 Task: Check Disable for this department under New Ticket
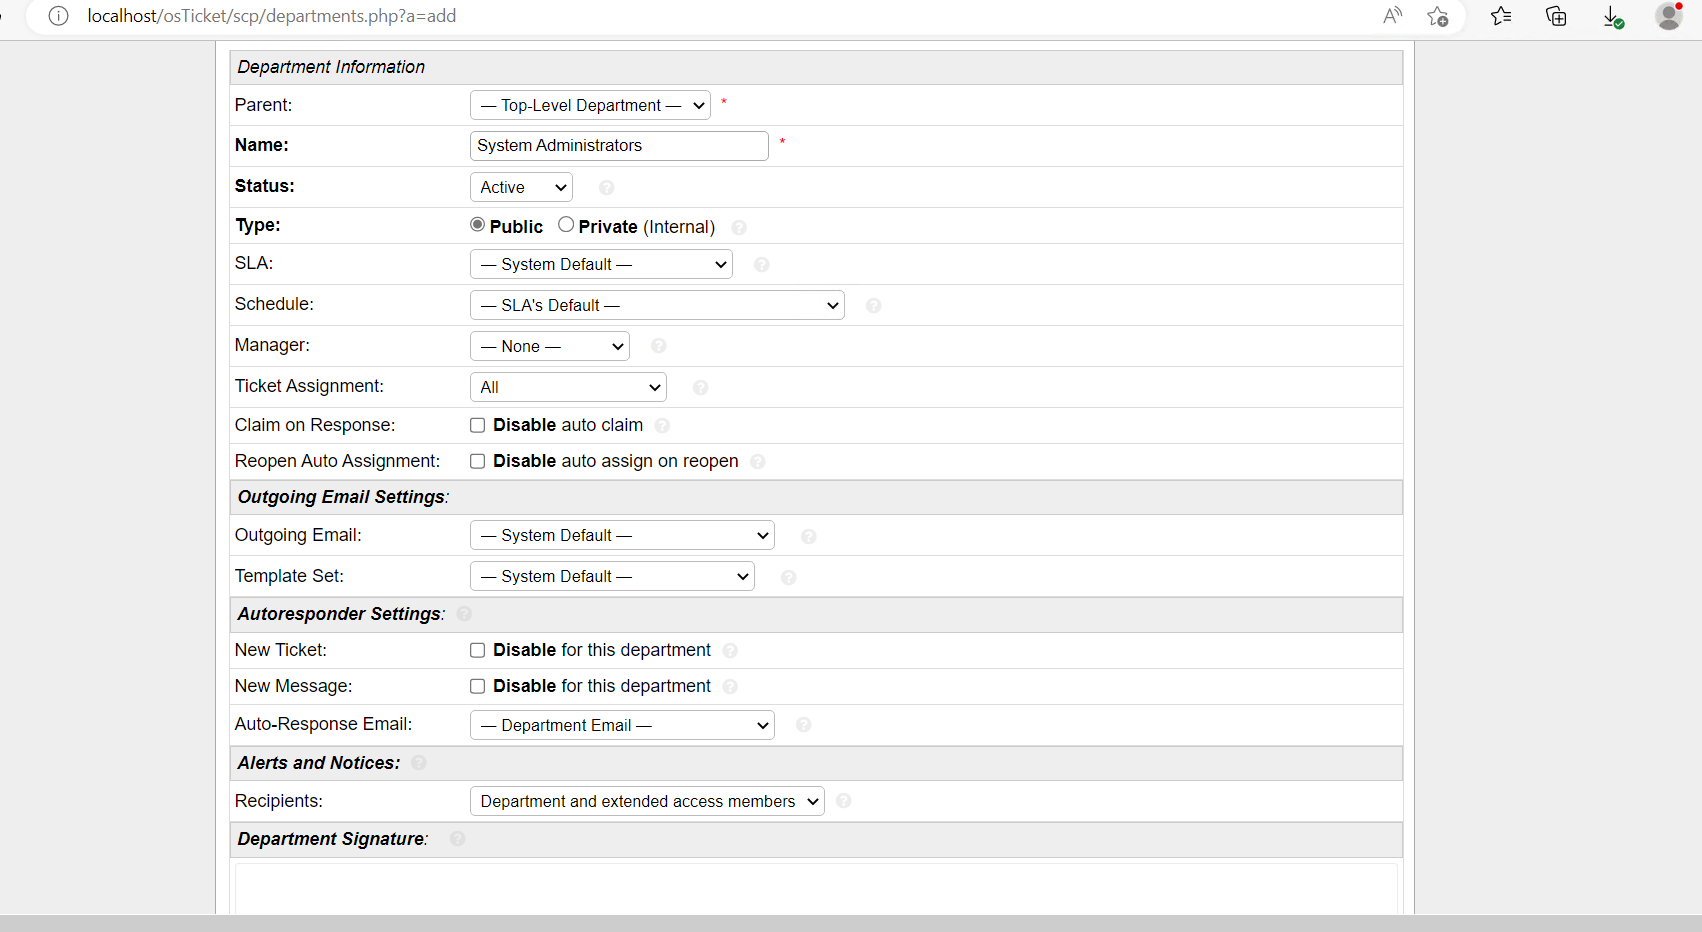pyautogui.click(x=477, y=650)
